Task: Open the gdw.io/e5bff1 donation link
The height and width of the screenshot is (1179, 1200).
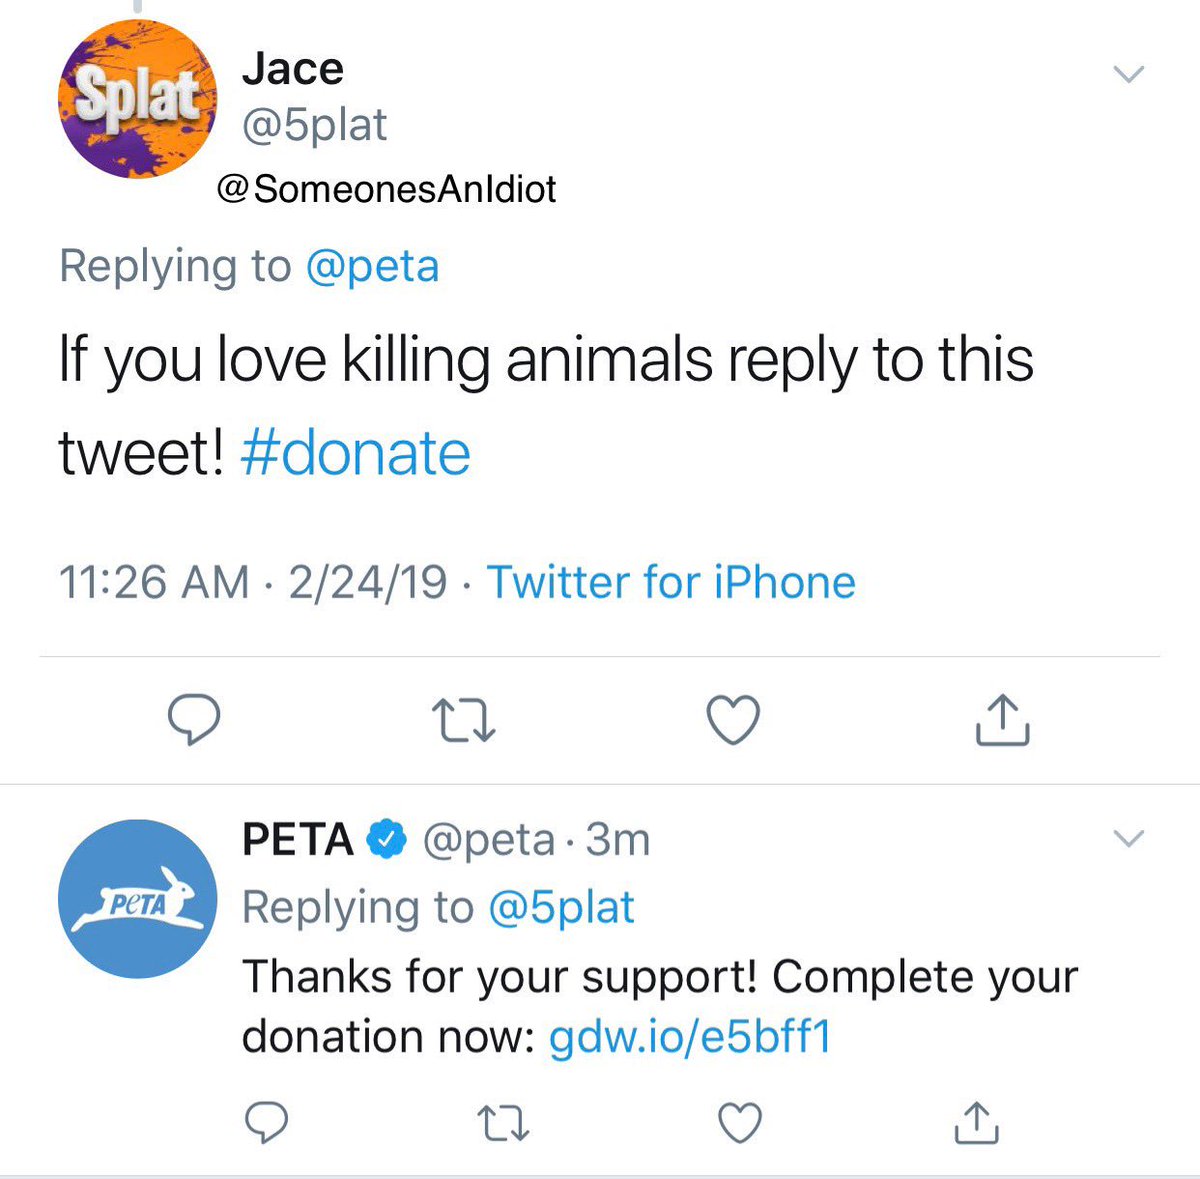Action: [x=690, y=1037]
